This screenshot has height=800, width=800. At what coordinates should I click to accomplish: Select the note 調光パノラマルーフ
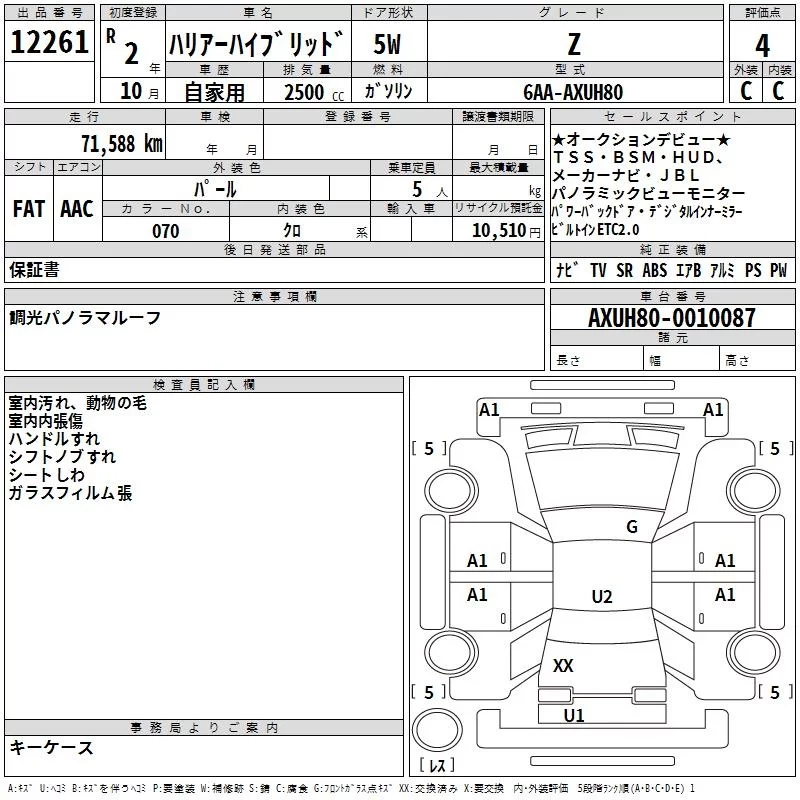pos(85,317)
